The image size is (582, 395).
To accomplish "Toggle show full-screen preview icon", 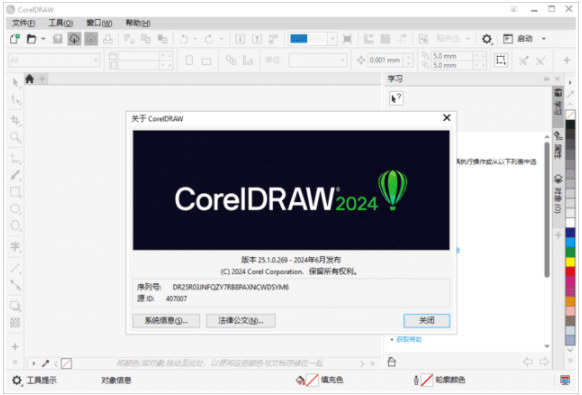I will tap(347, 39).
